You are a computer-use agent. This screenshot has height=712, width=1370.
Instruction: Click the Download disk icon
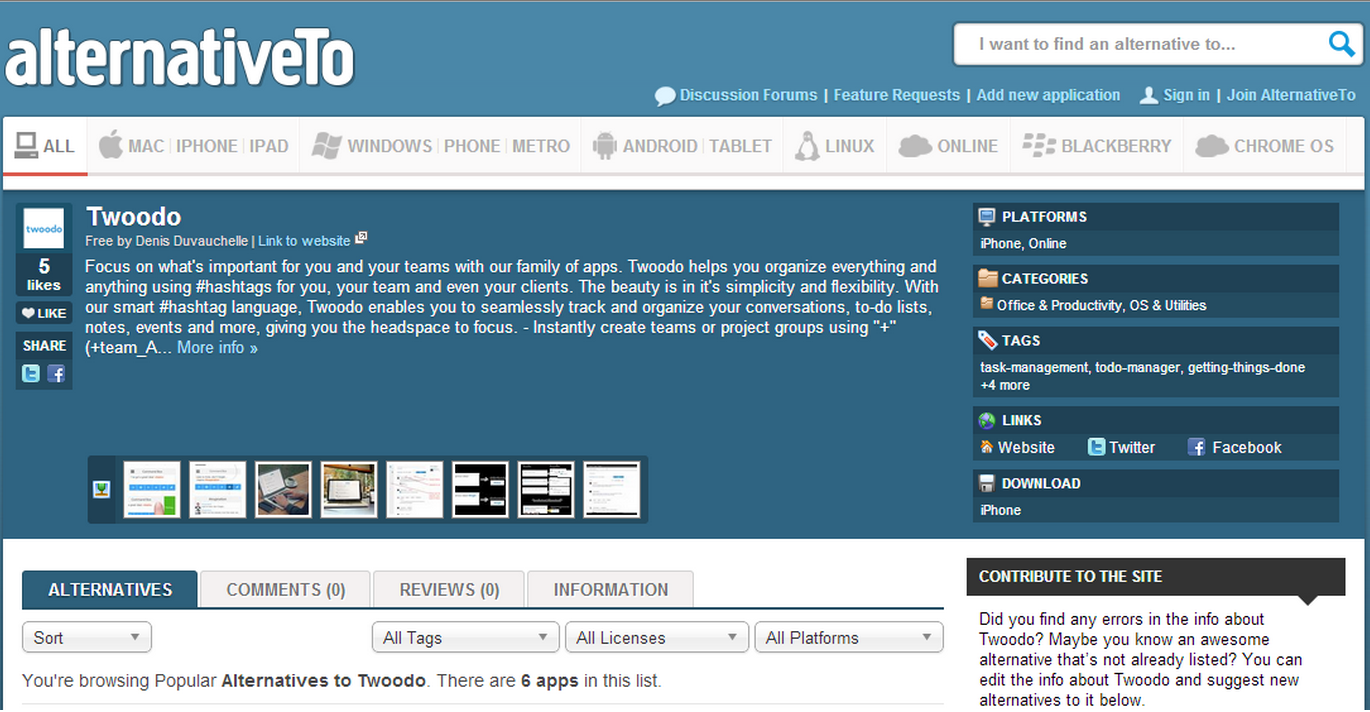[x=988, y=484]
